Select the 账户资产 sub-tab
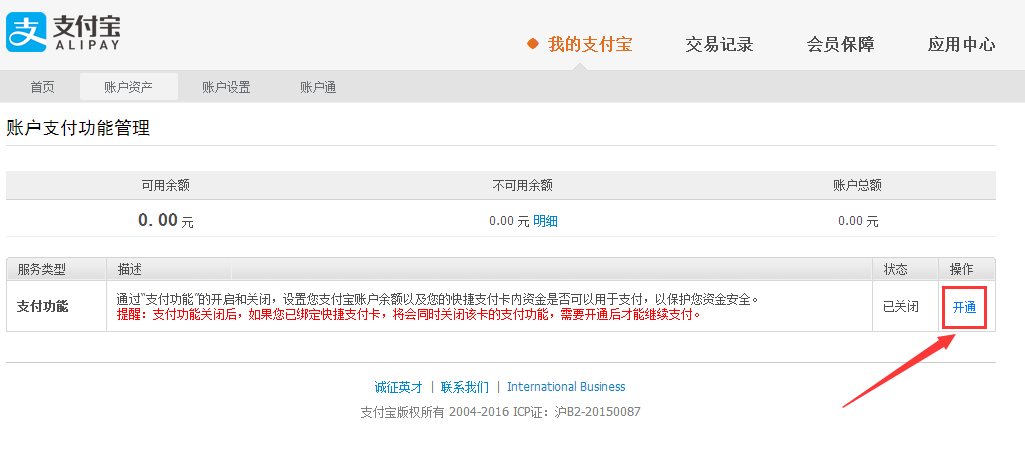Image resolution: width=1025 pixels, height=460 pixels. coord(129,87)
